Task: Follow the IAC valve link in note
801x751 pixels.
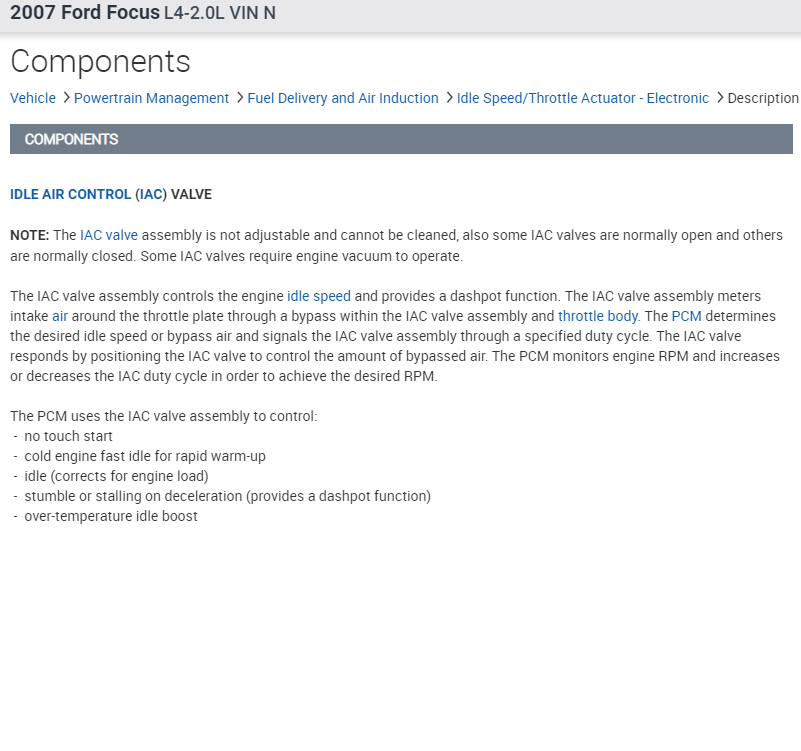Action: click(x=109, y=235)
